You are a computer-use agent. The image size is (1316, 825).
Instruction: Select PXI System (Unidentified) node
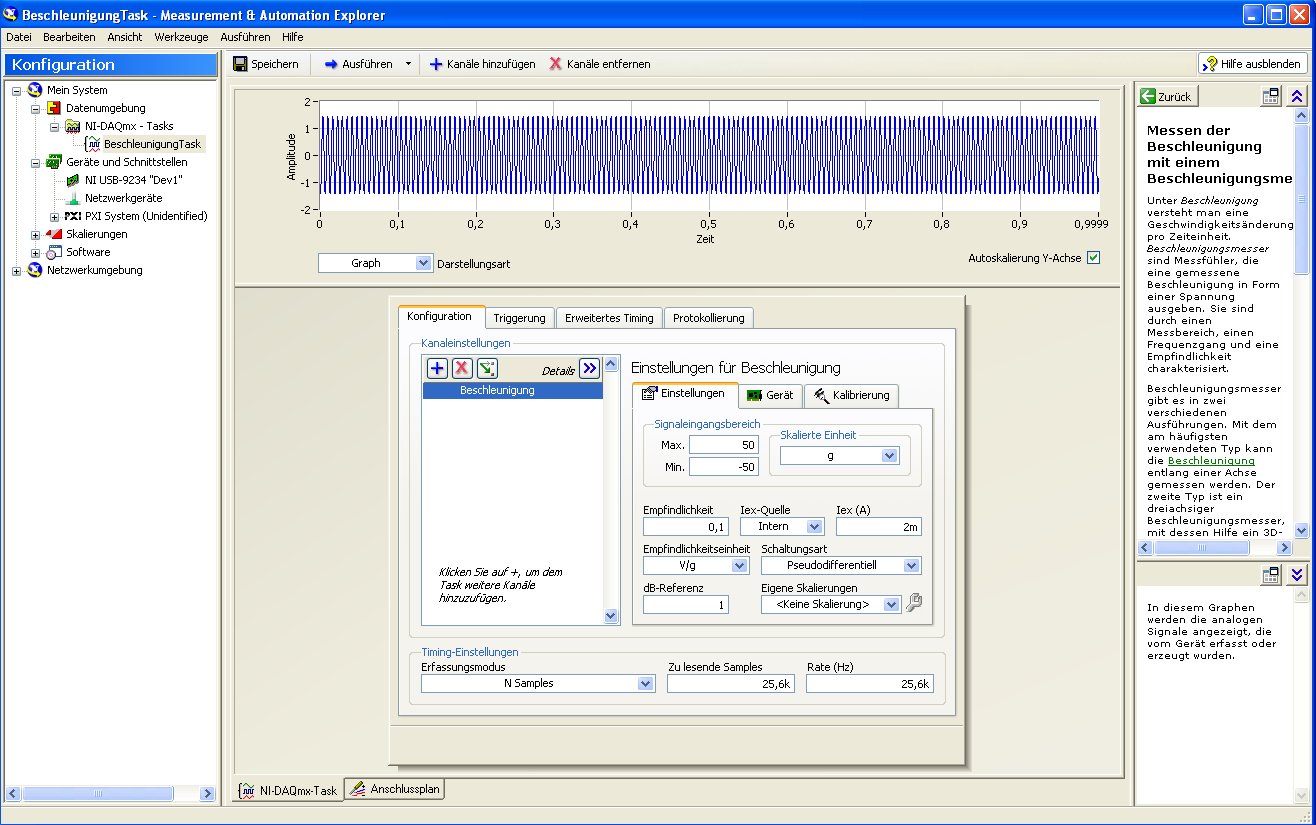point(146,216)
